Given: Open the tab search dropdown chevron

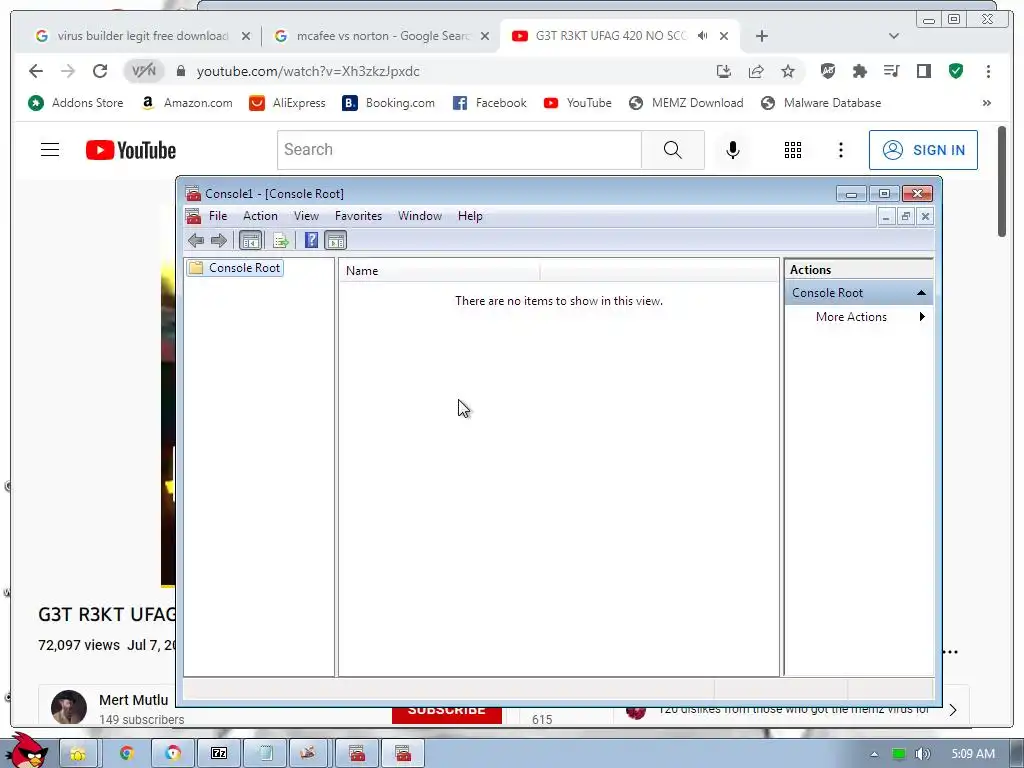Looking at the screenshot, I should point(894,36).
